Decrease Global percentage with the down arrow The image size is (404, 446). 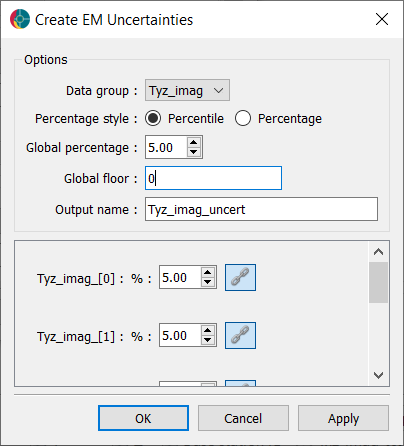click(x=194, y=152)
